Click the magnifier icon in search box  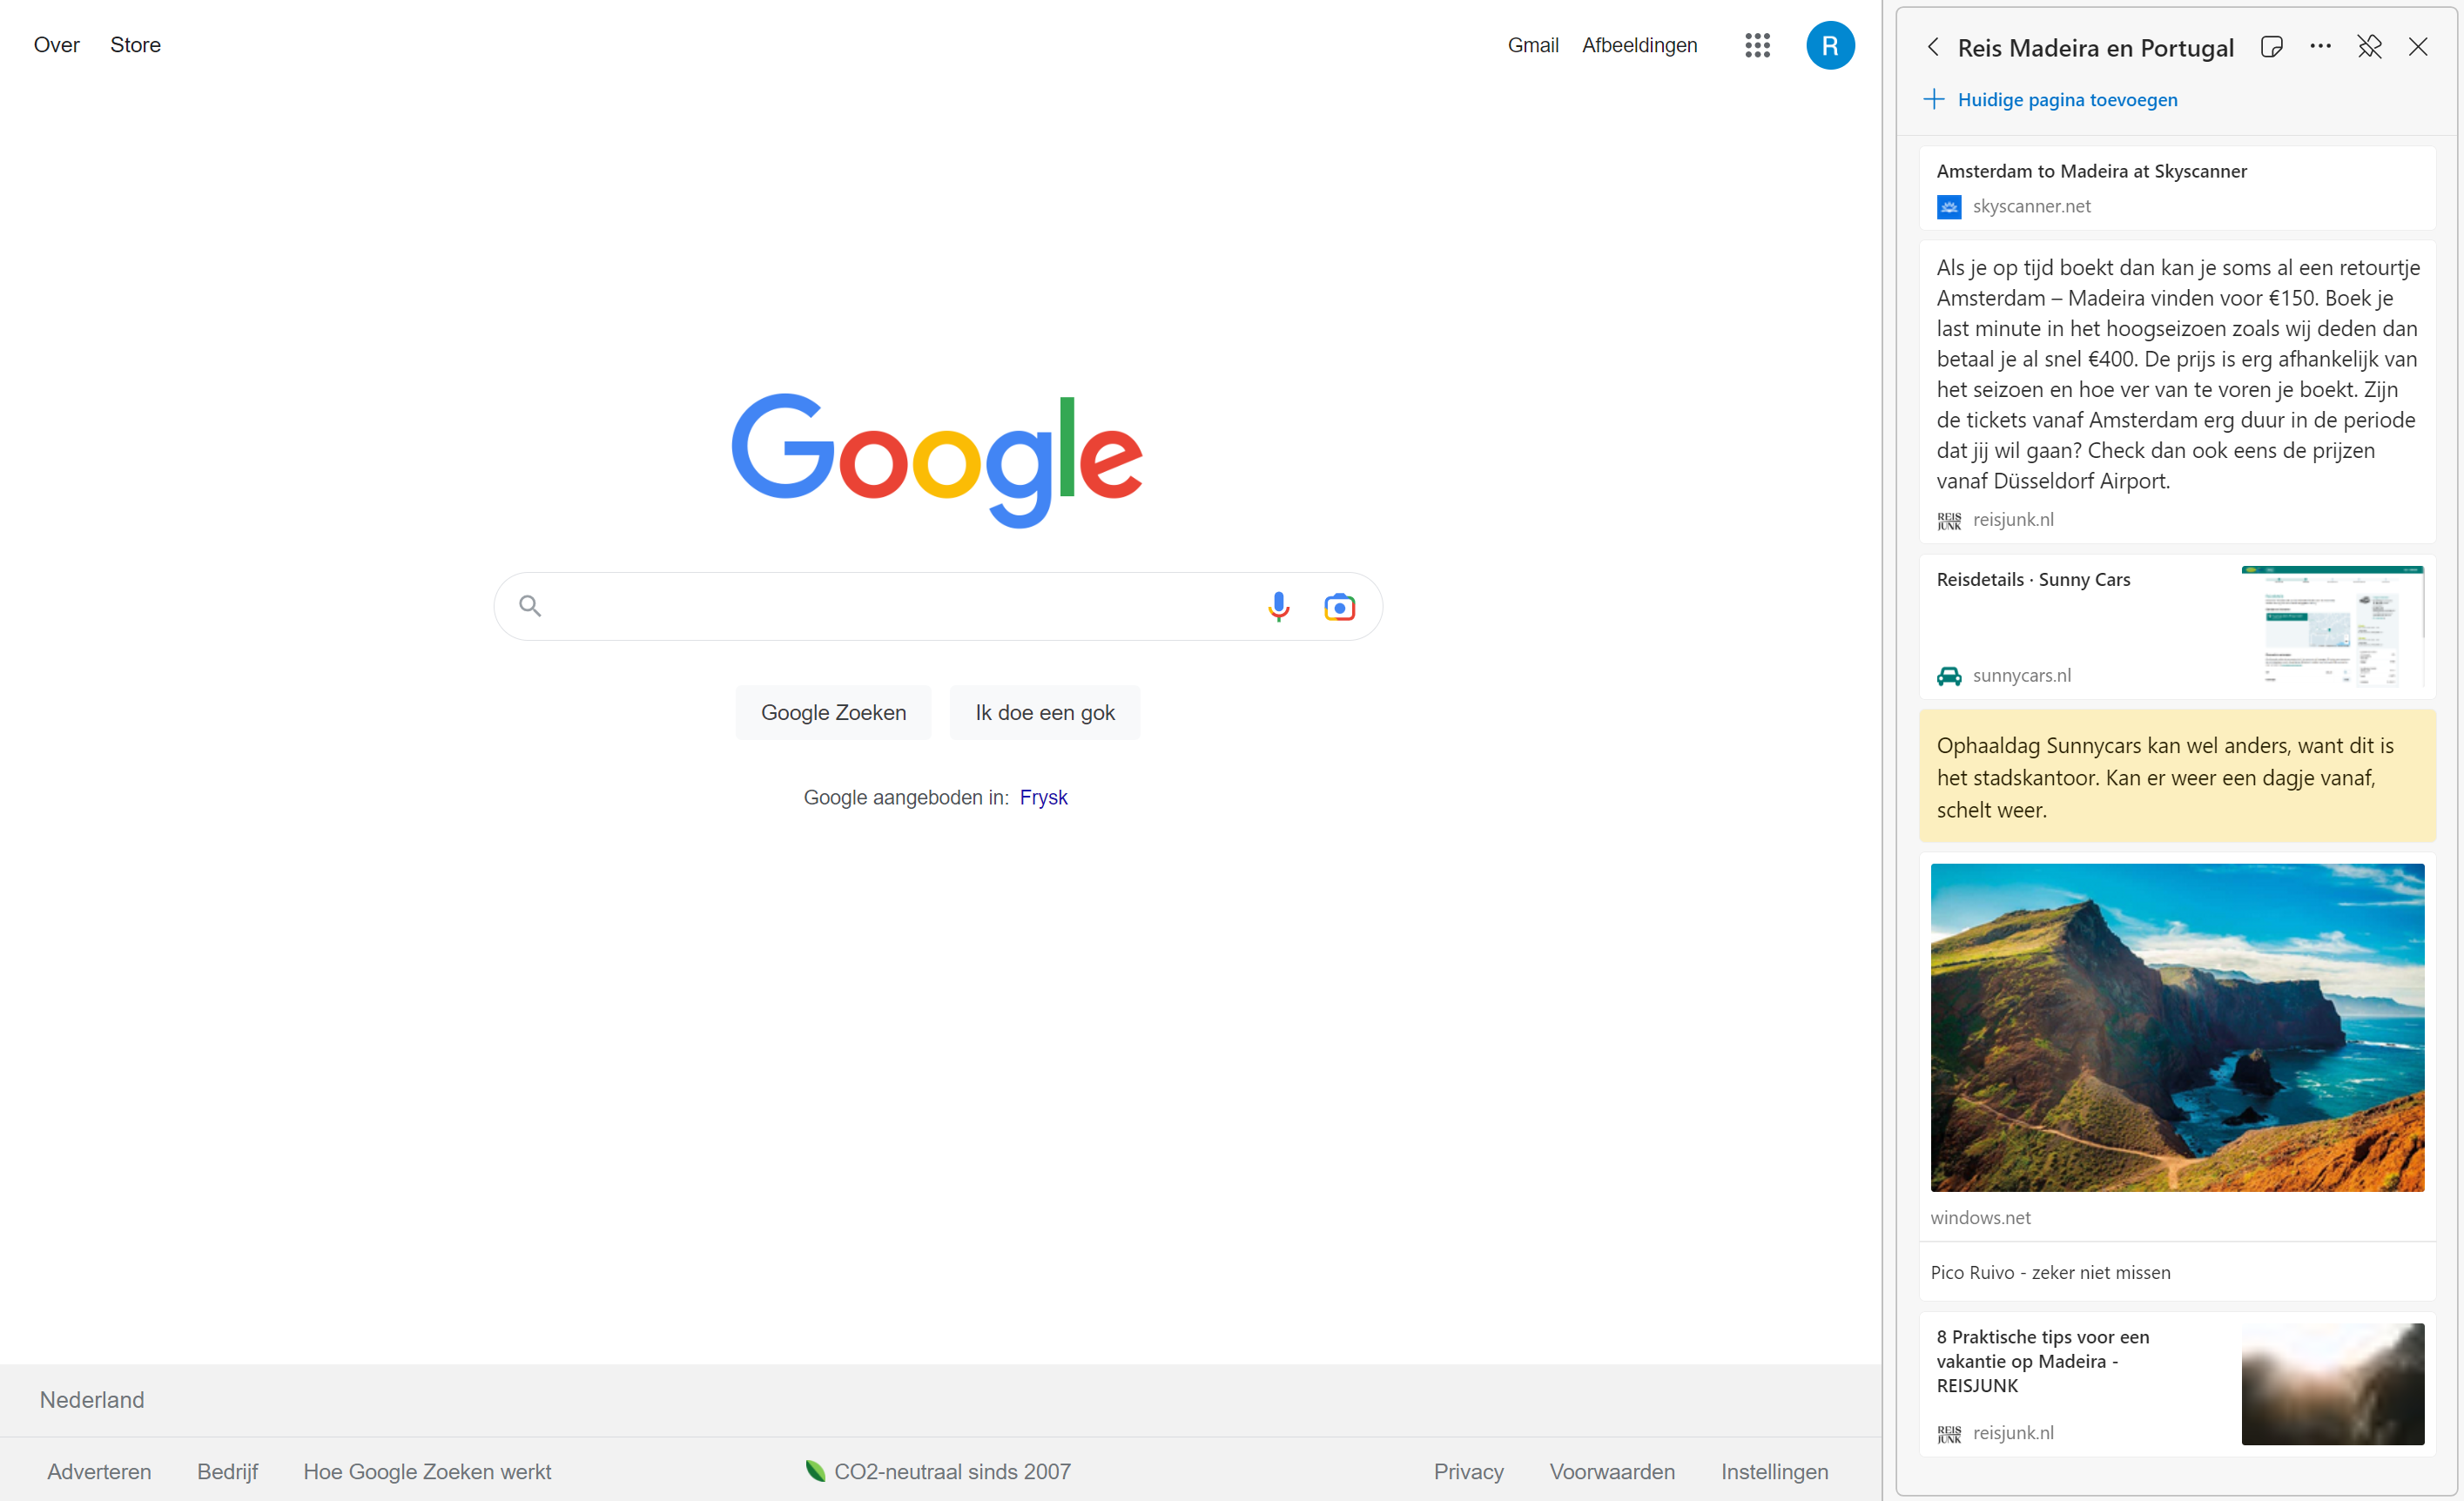tap(530, 606)
